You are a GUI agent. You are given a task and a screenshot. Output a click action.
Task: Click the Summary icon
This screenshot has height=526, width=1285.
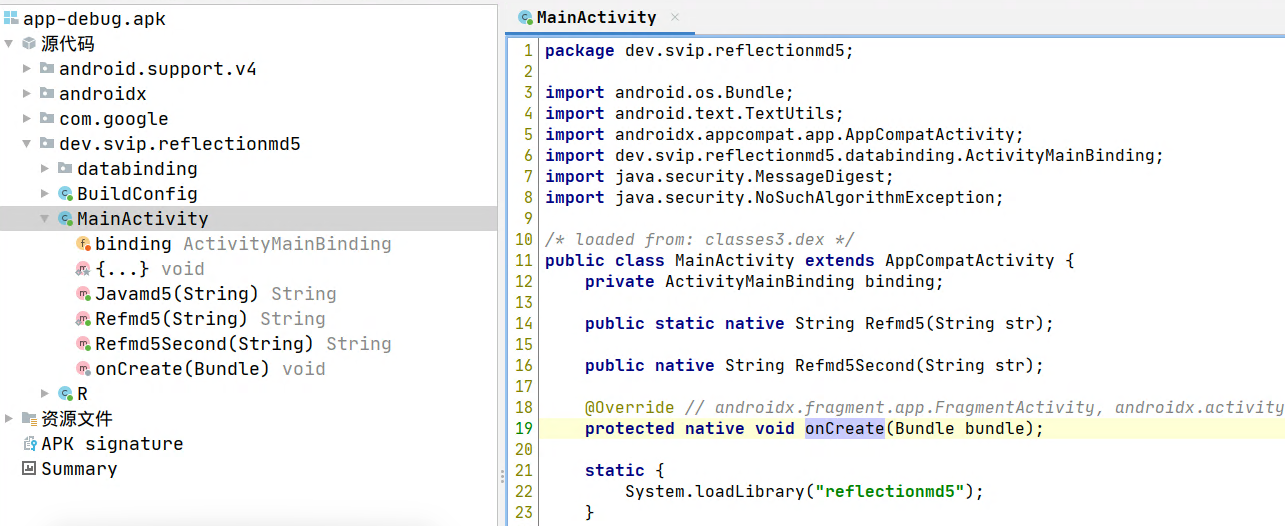coord(29,469)
